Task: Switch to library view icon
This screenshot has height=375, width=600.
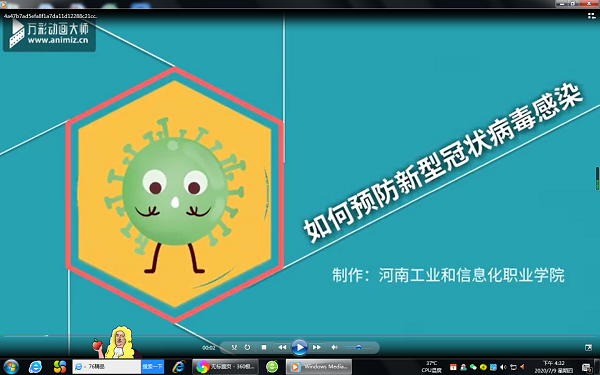Action: pos(592,16)
